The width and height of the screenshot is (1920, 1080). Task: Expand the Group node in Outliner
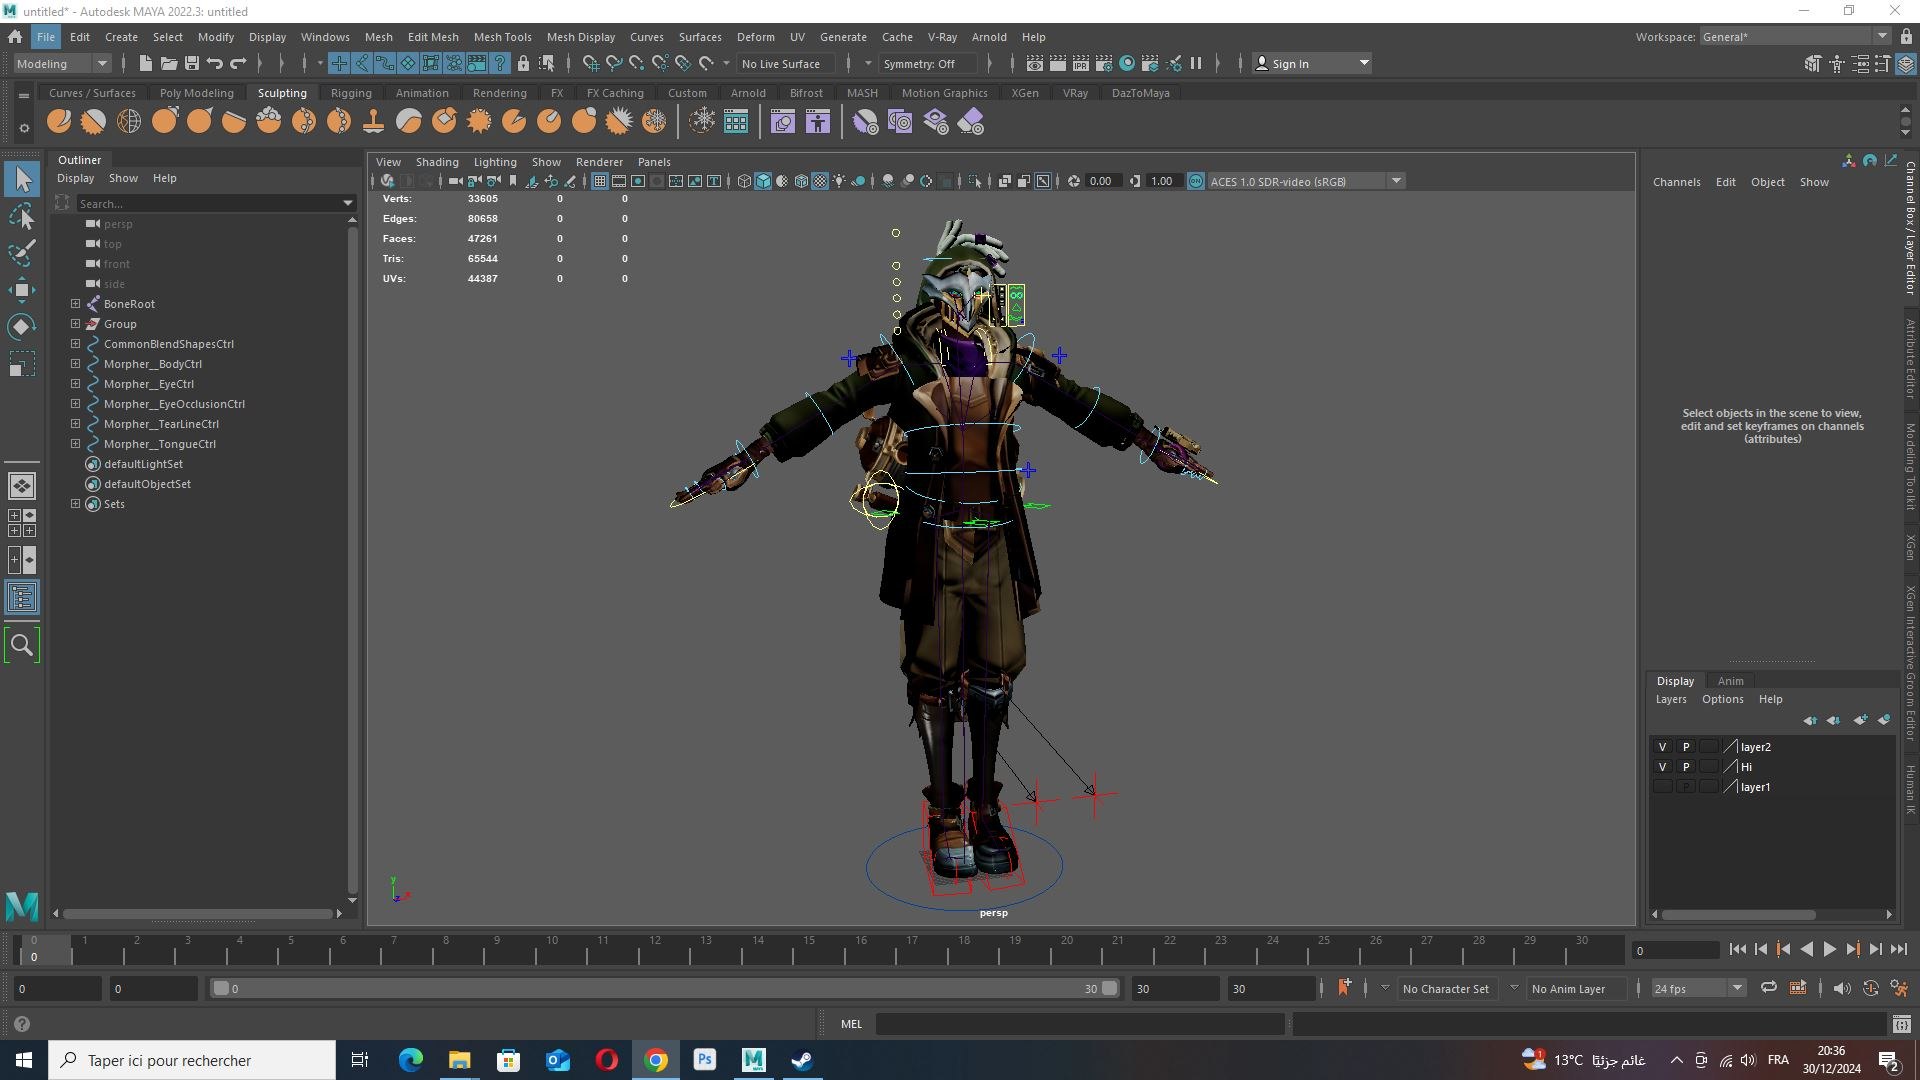click(x=75, y=324)
